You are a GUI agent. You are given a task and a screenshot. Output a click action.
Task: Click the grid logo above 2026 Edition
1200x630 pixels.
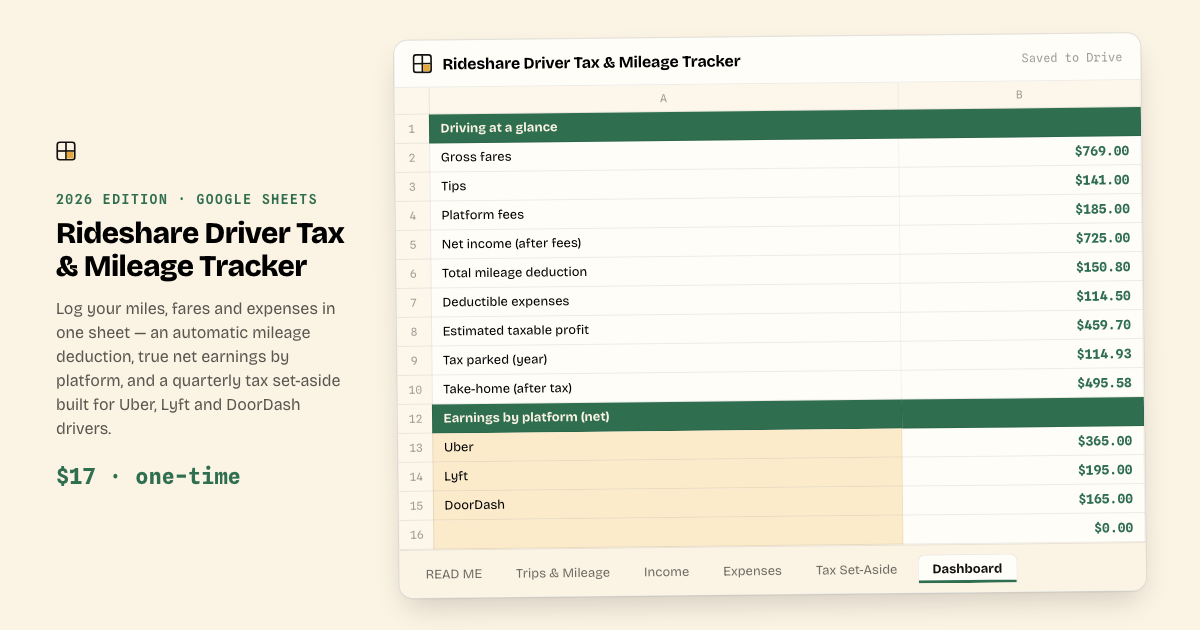pos(66,151)
